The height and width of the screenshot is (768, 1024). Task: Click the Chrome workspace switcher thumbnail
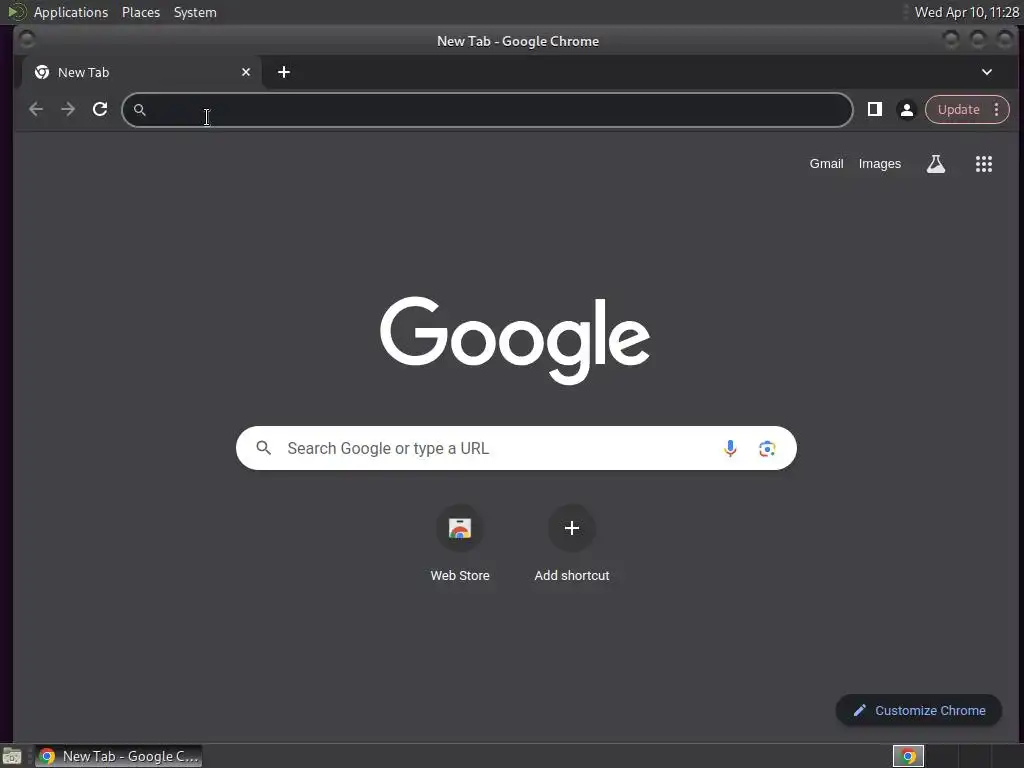908,756
